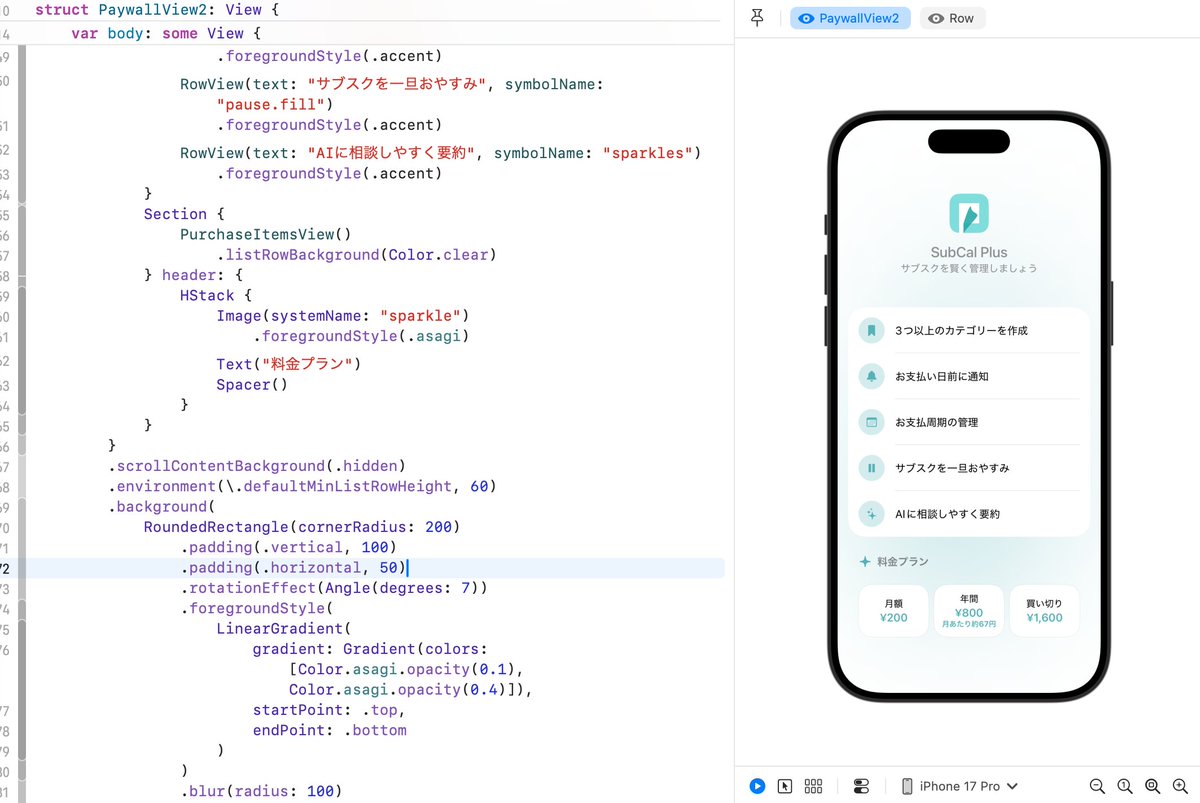Tap the bookmark icon in category row
This screenshot has height=803, width=1200.
pyautogui.click(x=871, y=330)
